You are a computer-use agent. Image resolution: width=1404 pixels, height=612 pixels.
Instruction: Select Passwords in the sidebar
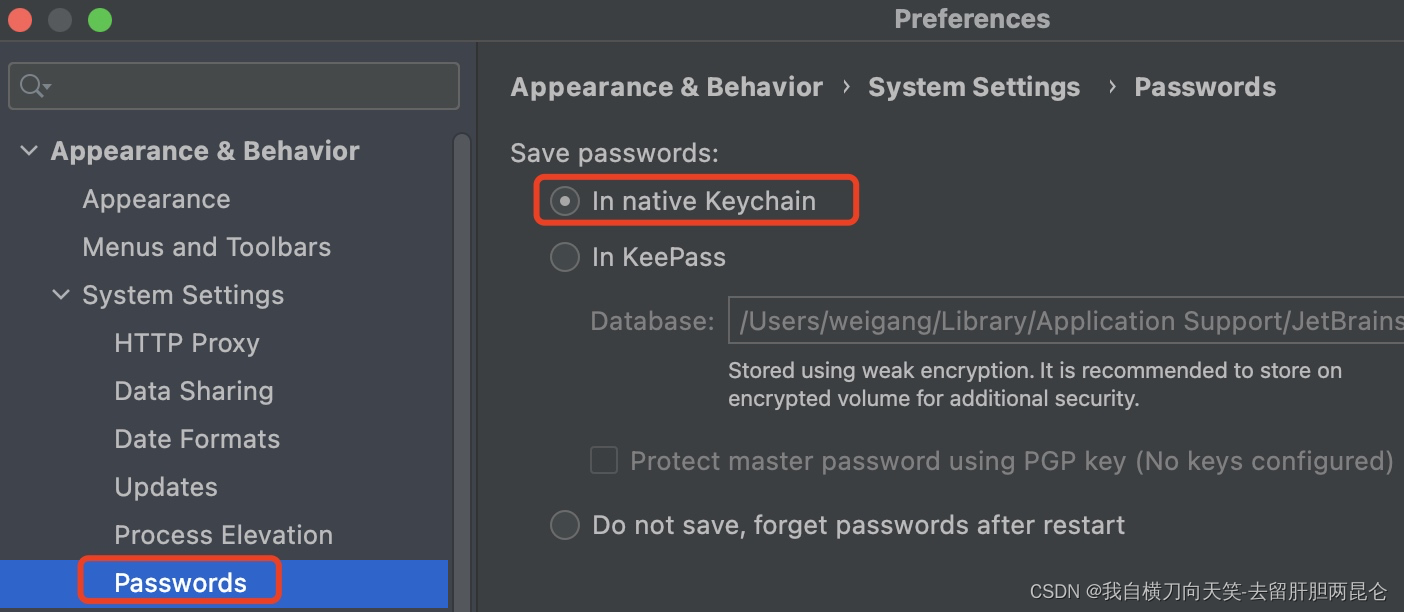(x=180, y=582)
